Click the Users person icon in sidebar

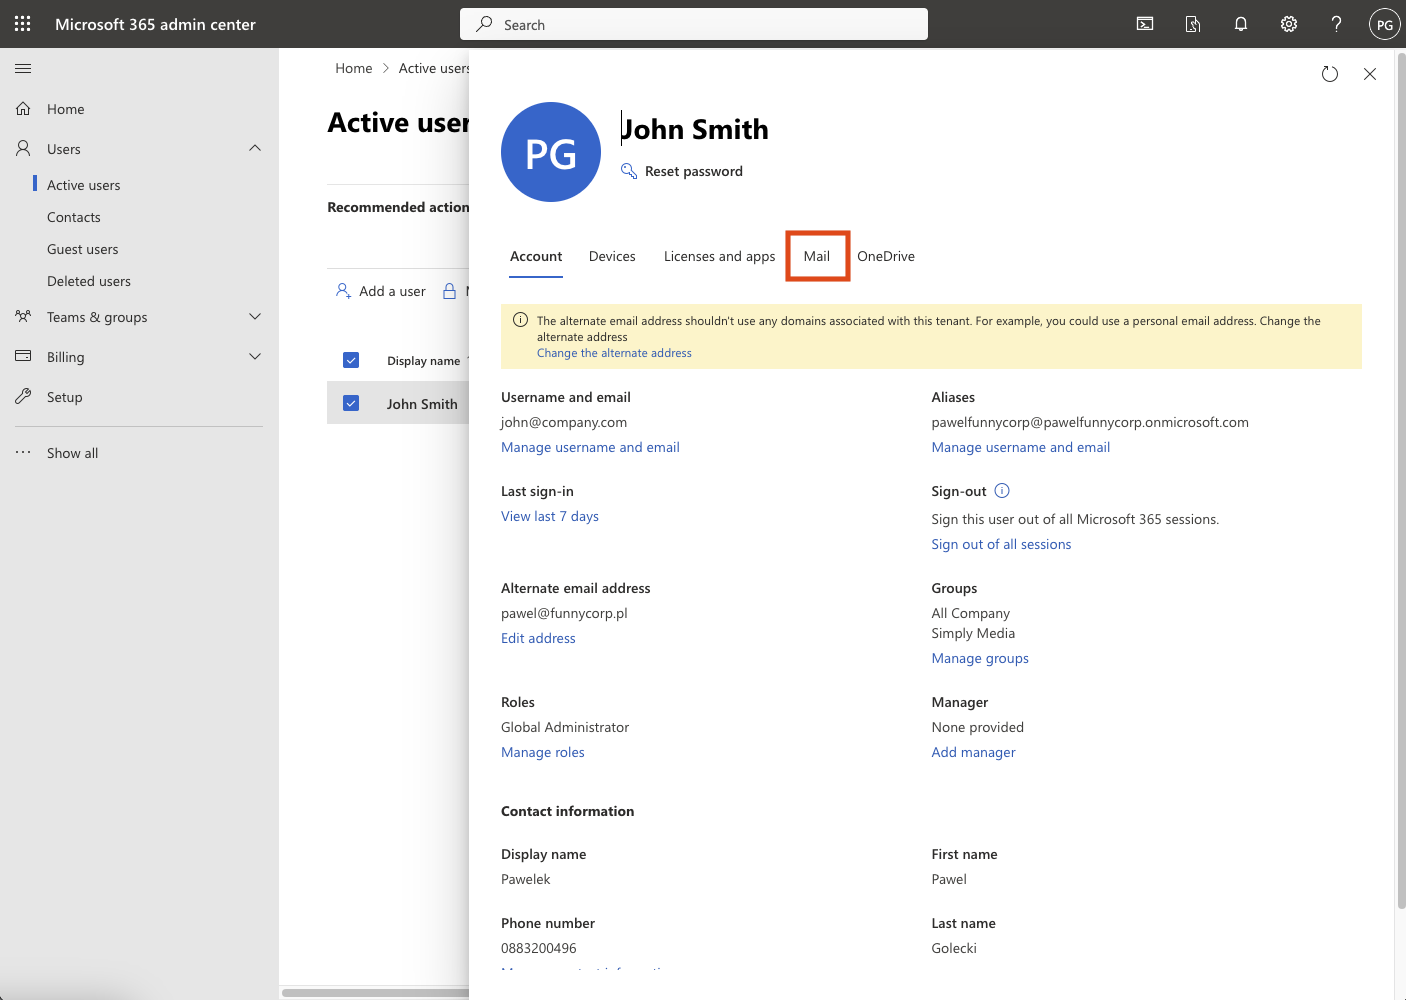coord(23,148)
